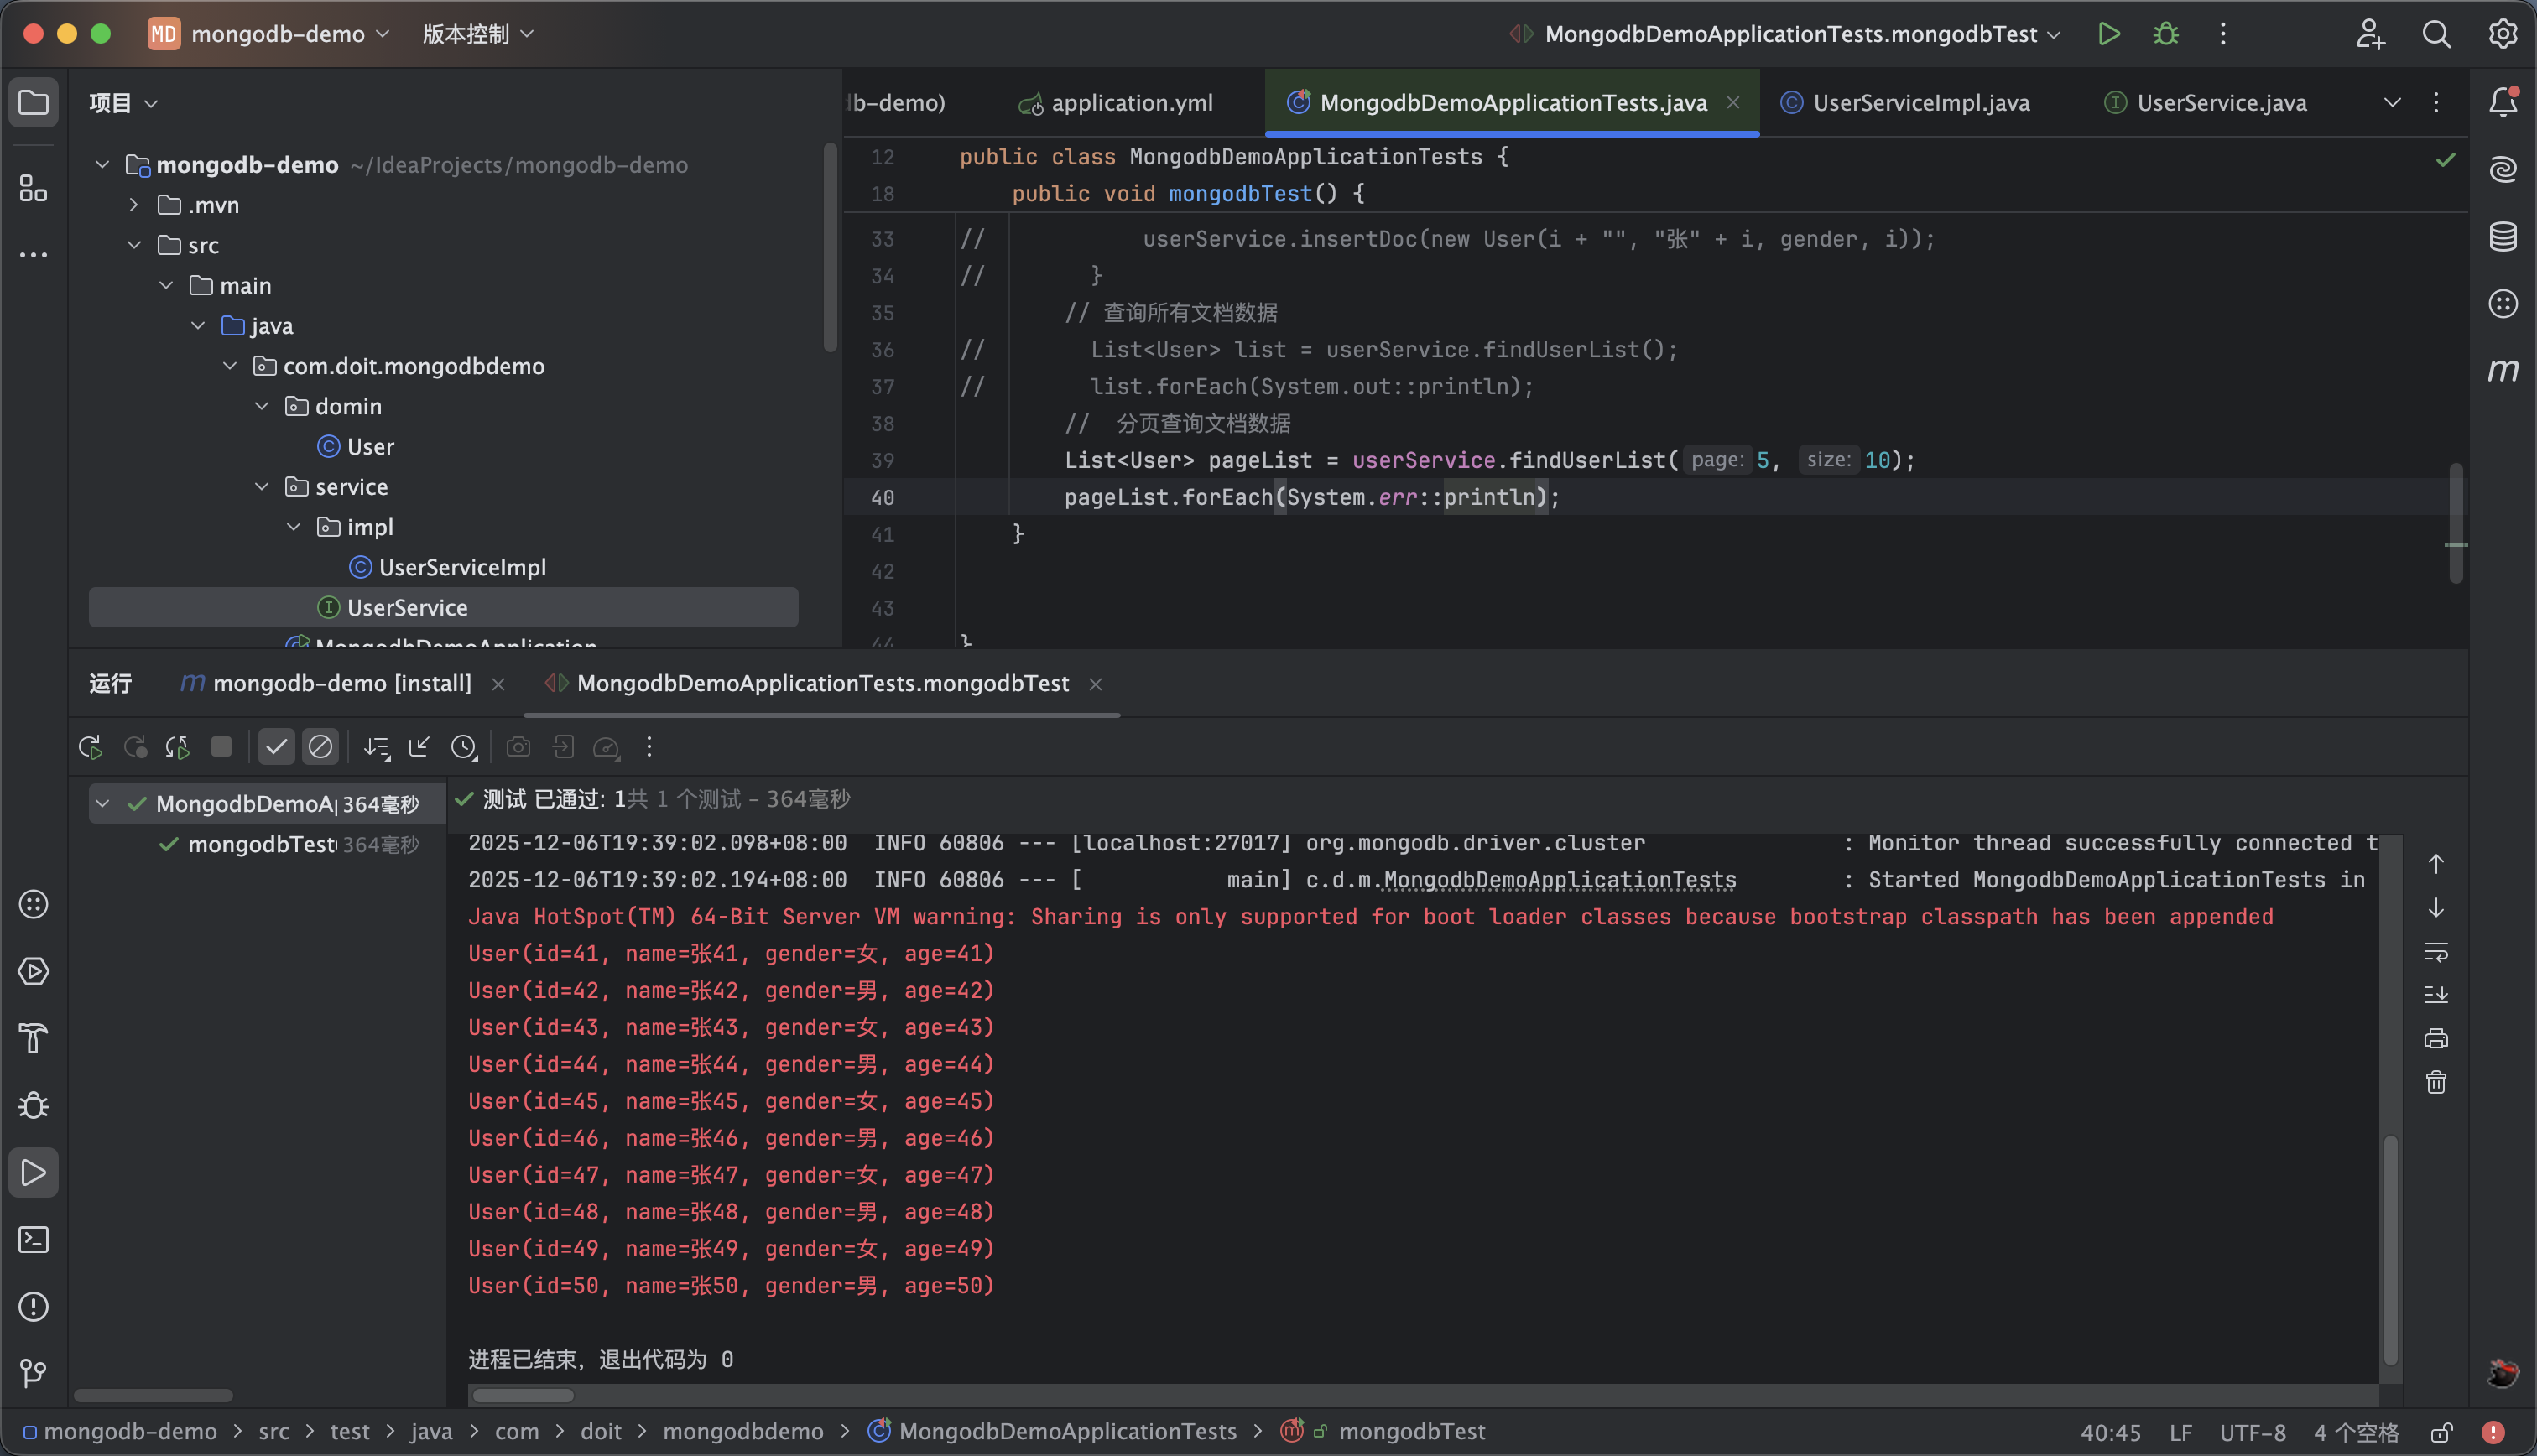Switch to the UserServiceImpl.java tab
This screenshot has width=2537, height=1456.
click(x=1920, y=103)
